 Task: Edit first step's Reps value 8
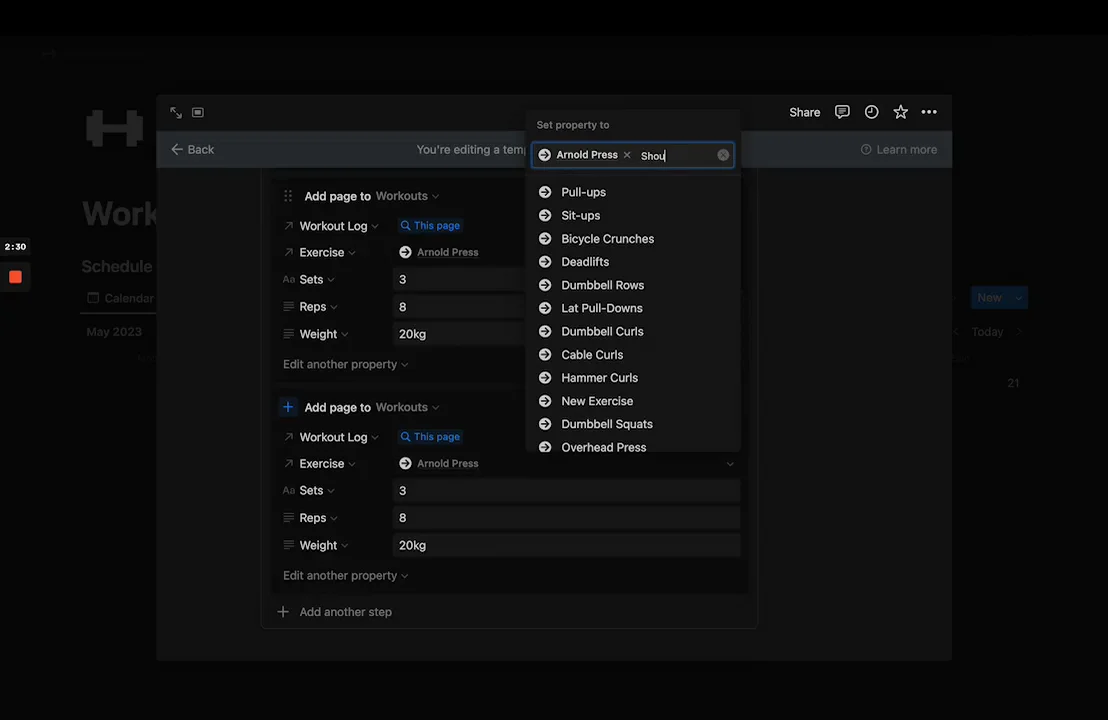click(459, 307)
